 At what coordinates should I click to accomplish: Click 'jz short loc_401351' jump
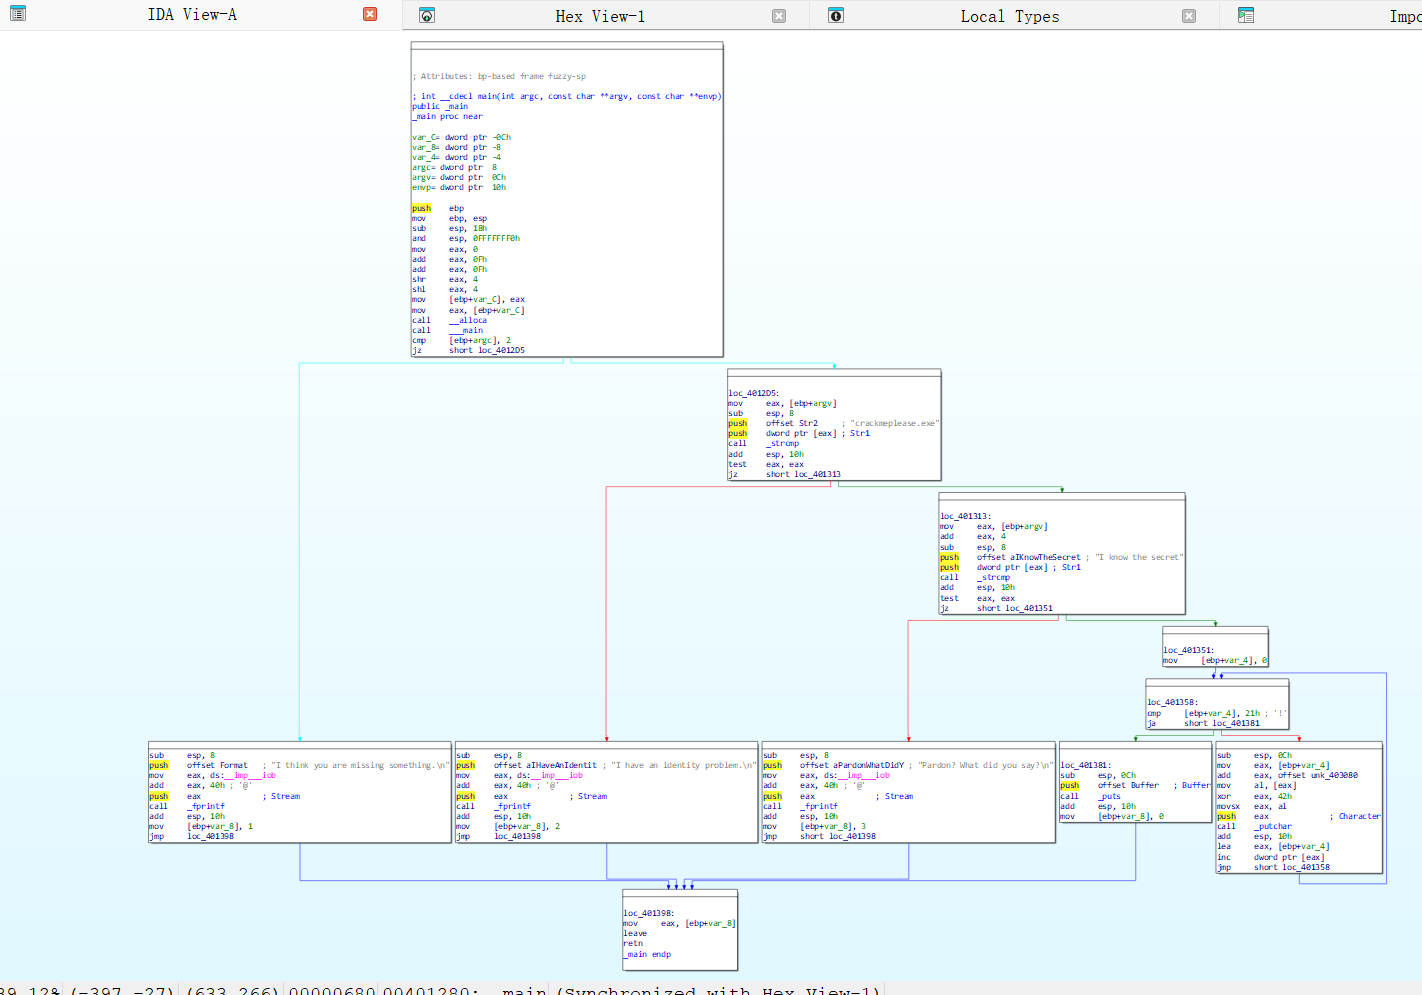pyautogui.click(x=996, y=608)
